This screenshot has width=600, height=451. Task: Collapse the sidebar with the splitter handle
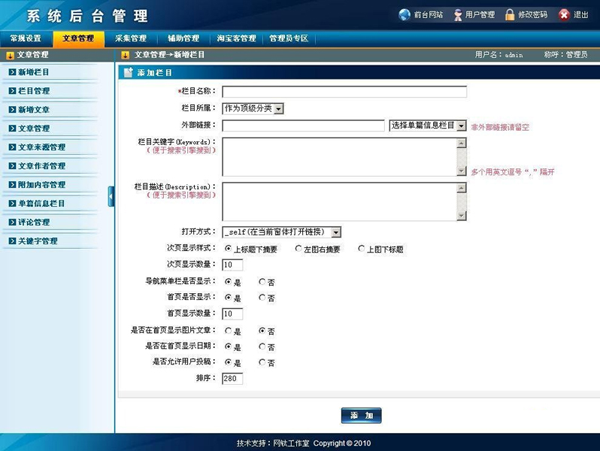(x=111, y=195)
